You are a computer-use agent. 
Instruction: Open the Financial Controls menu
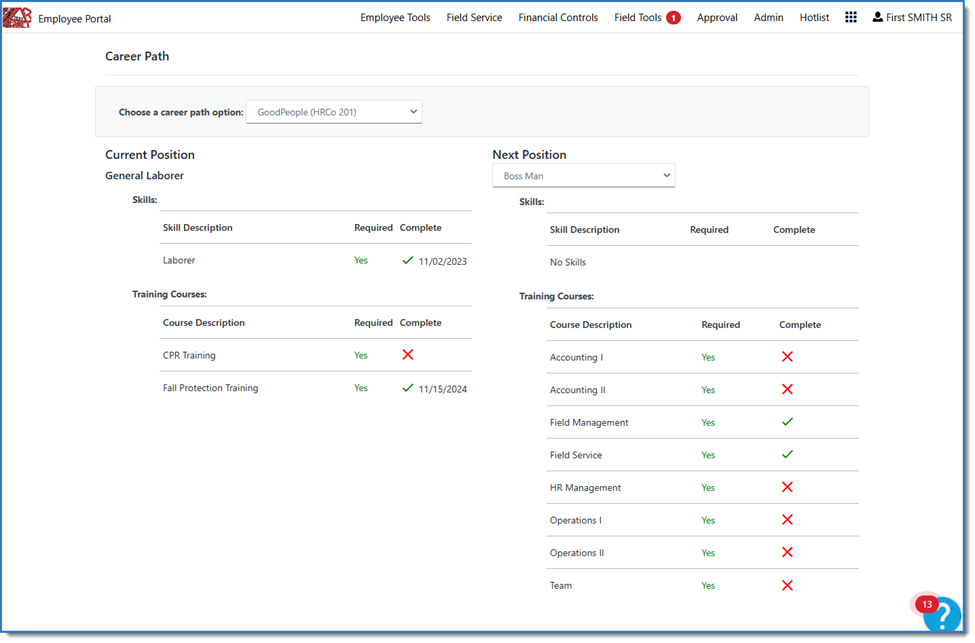[x=558, y=18]
